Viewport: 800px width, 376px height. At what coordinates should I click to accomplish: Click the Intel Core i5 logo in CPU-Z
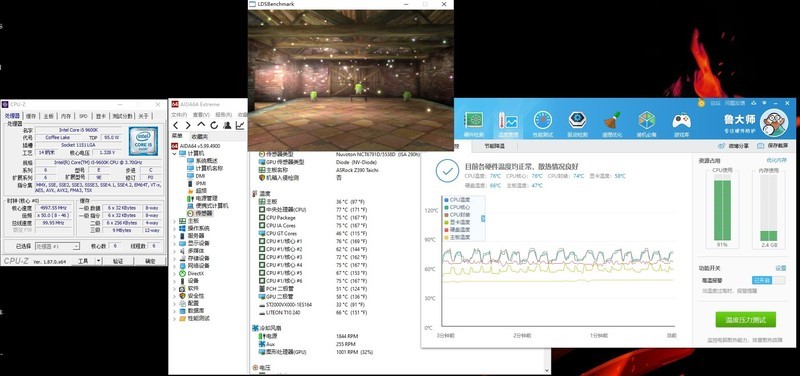point(143,141)
